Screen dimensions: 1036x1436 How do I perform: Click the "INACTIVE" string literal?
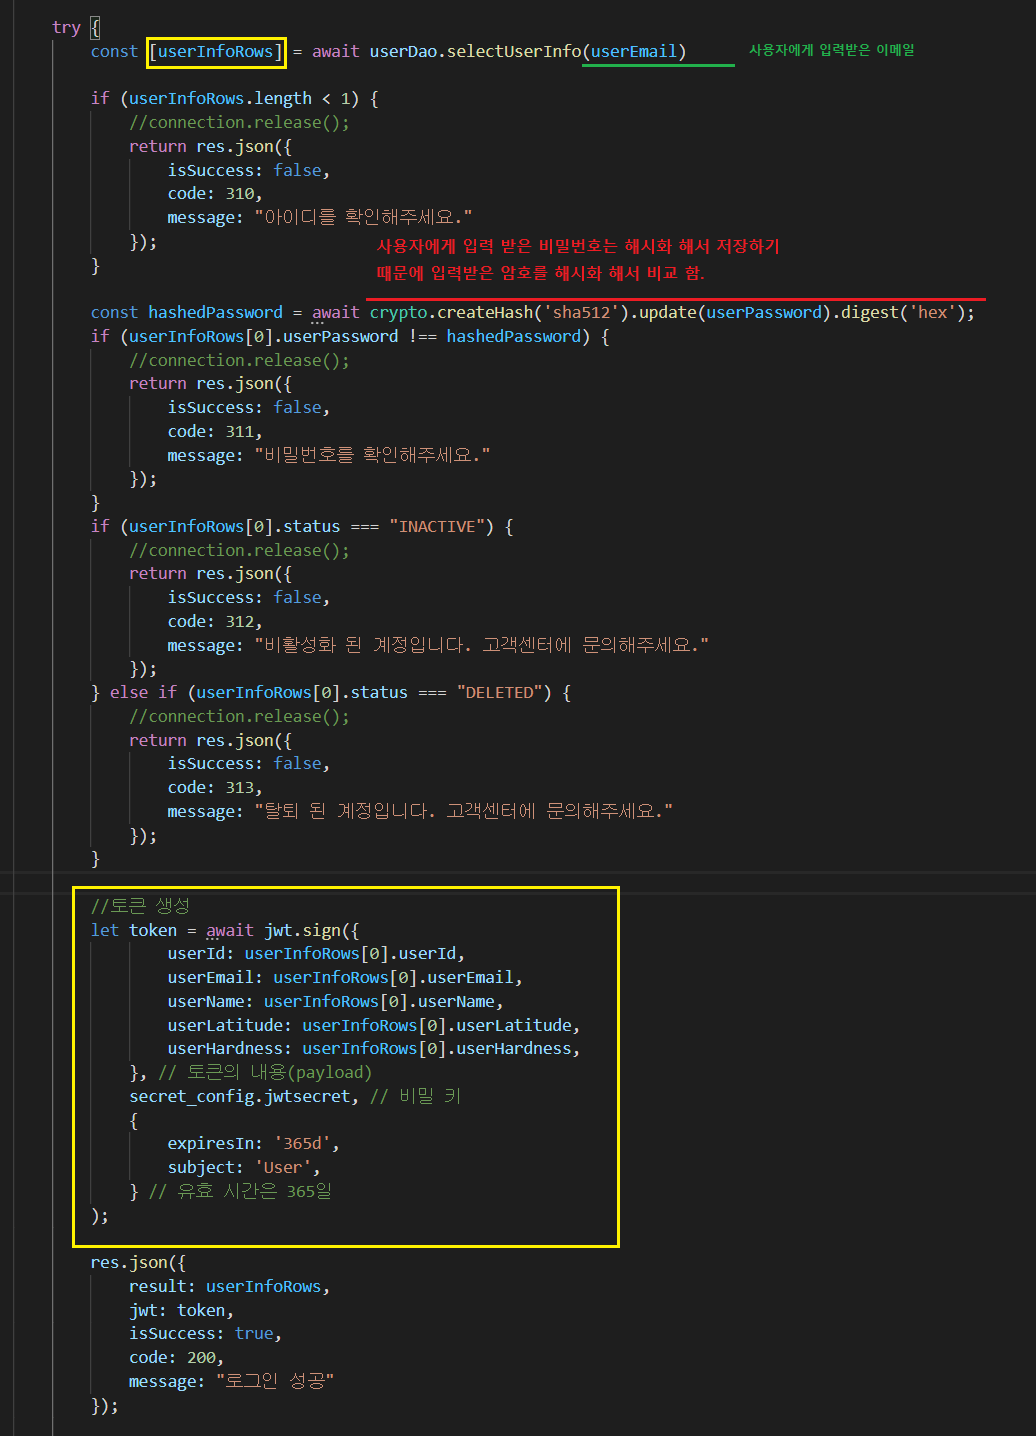point(437,526)
